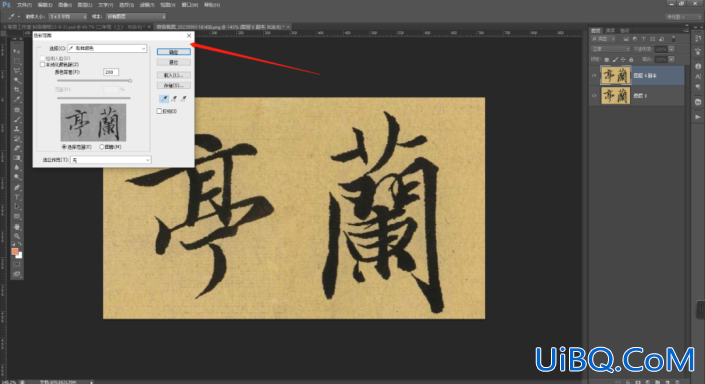Image resolution: width=705 pixels, height=384 pixels.
Task: Select the 图层 0 layer thumbnail
Action: pyautogui.click(x=616, y=96)
